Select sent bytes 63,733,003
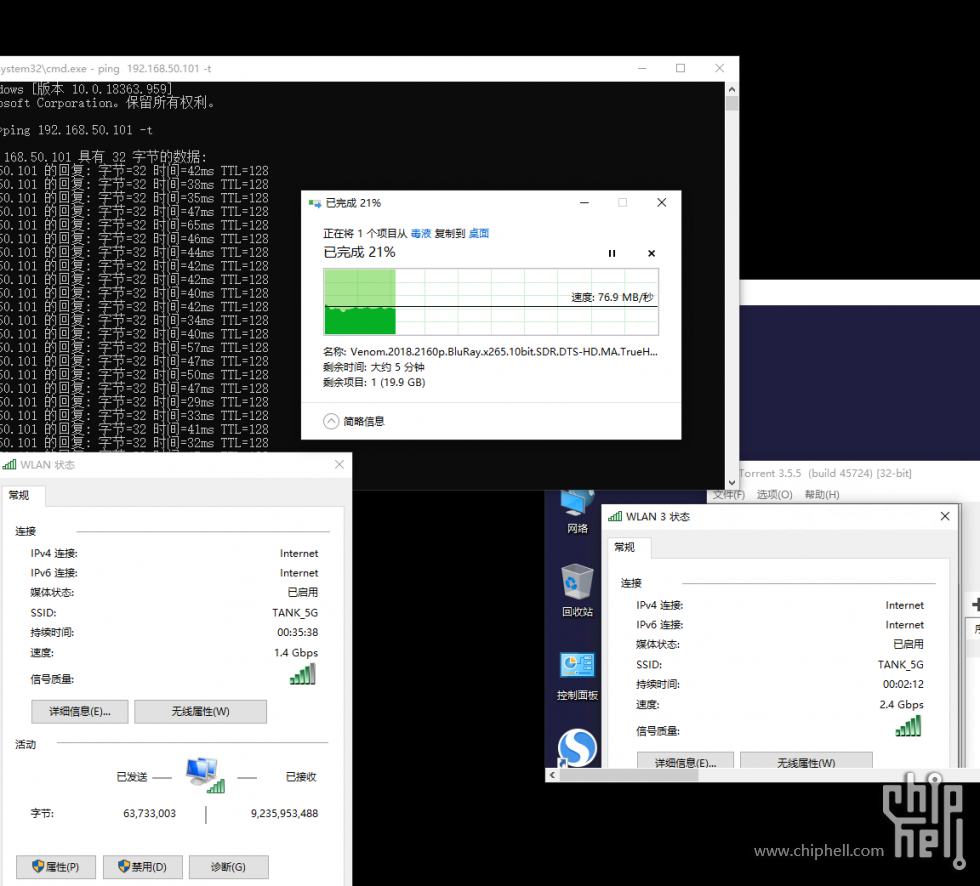980x886 pixels. (x=149, y=813)
